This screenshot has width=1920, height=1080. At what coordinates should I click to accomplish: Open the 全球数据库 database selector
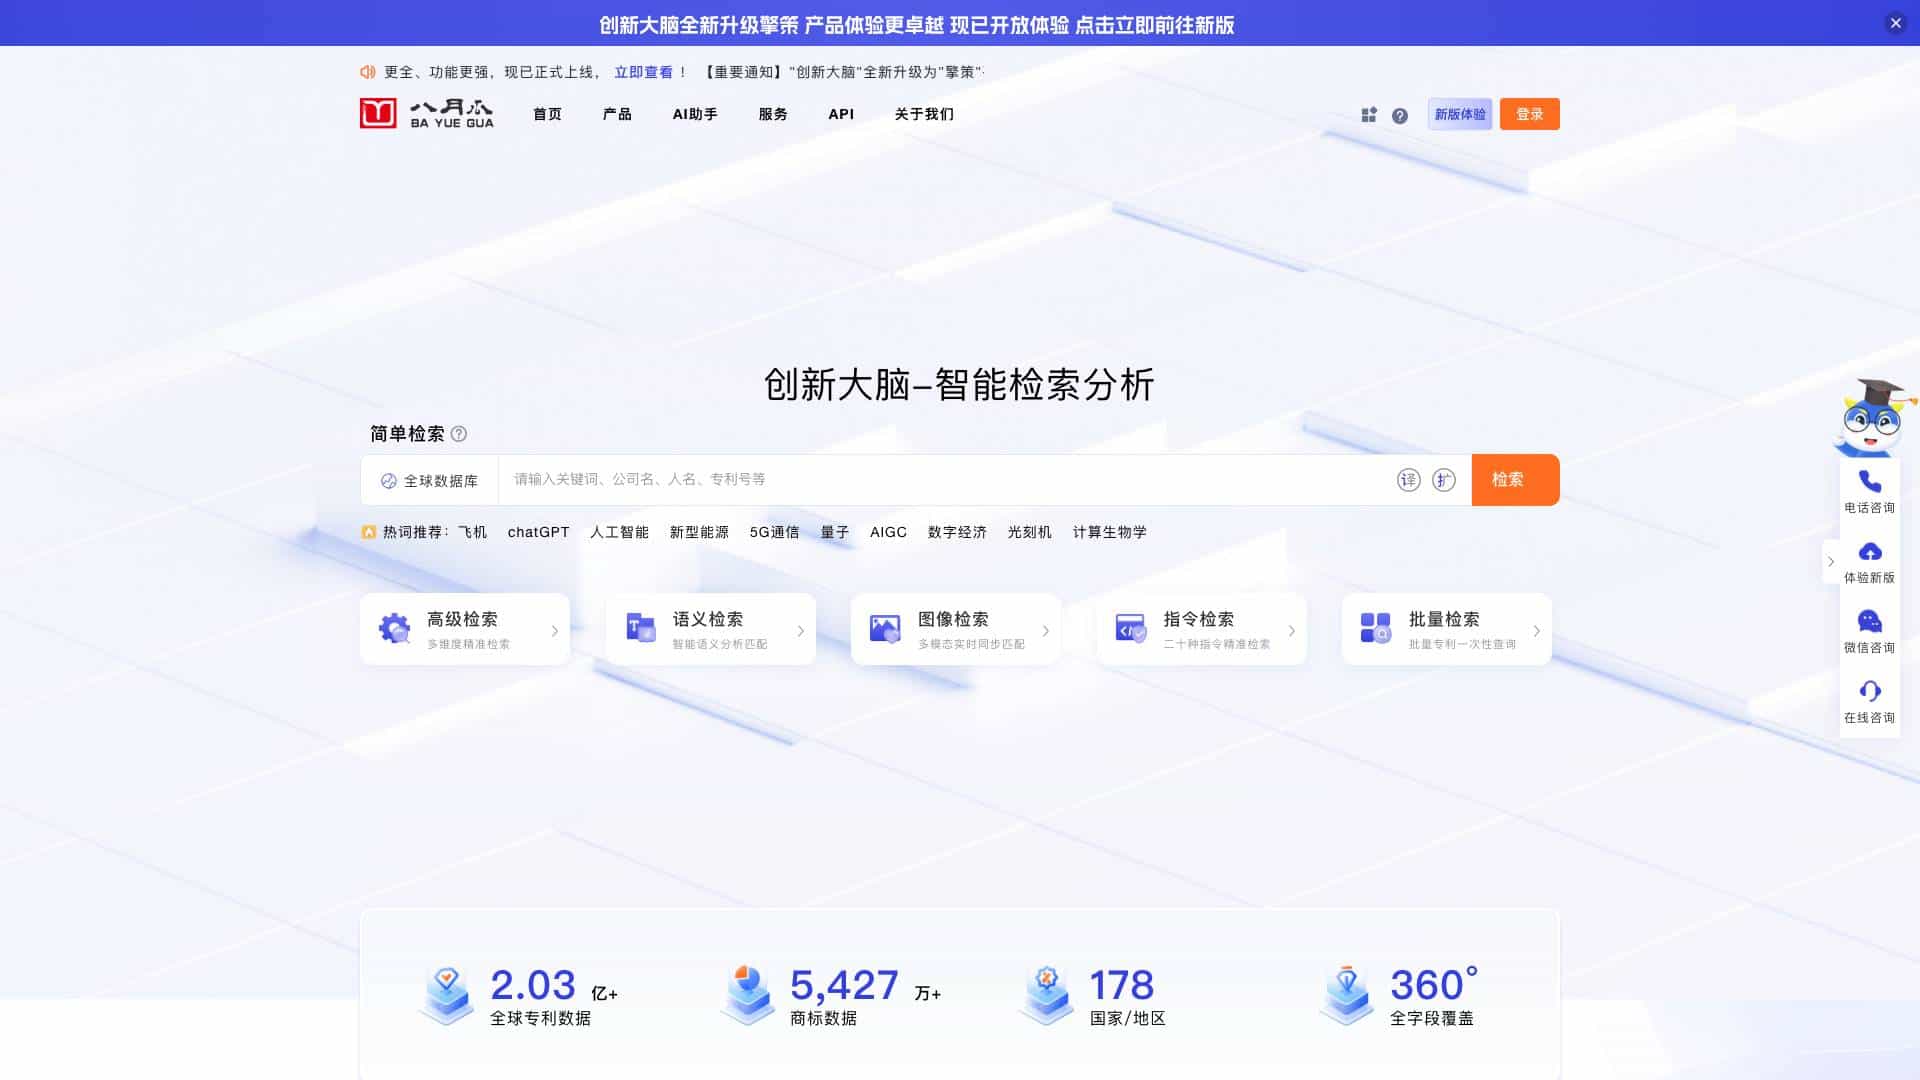coord(429,481)
